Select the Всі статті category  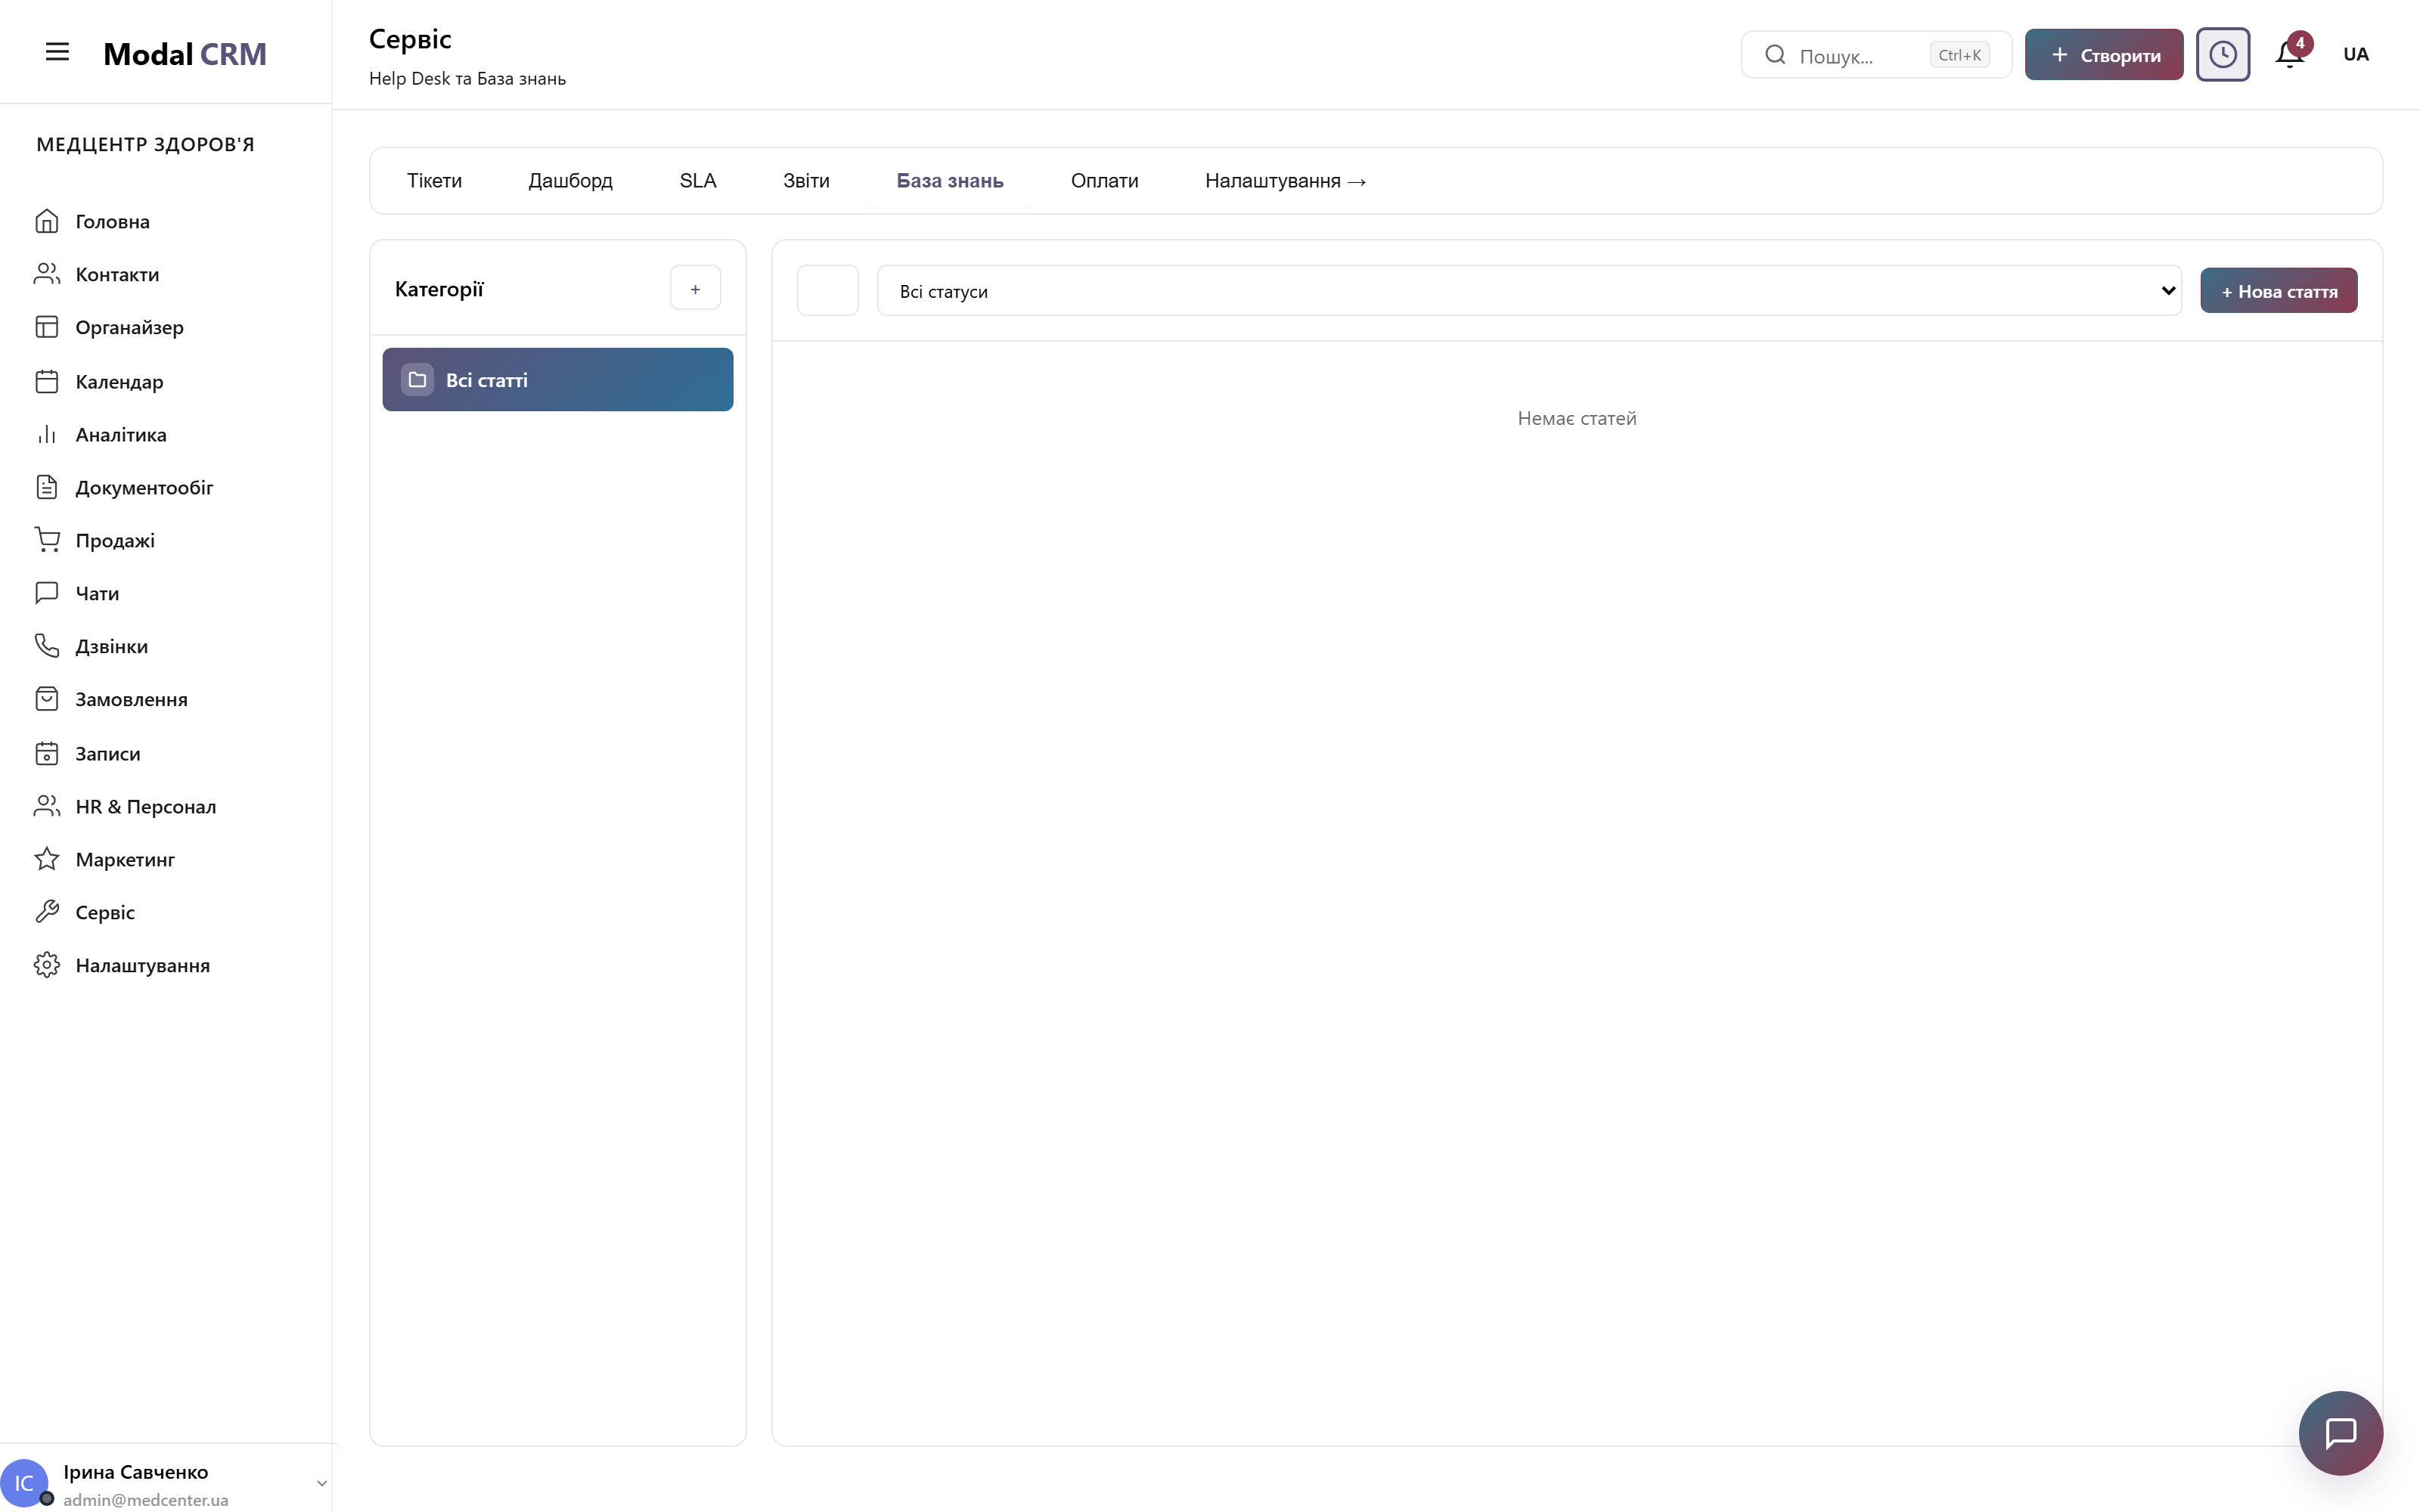(x=558, y=379)
